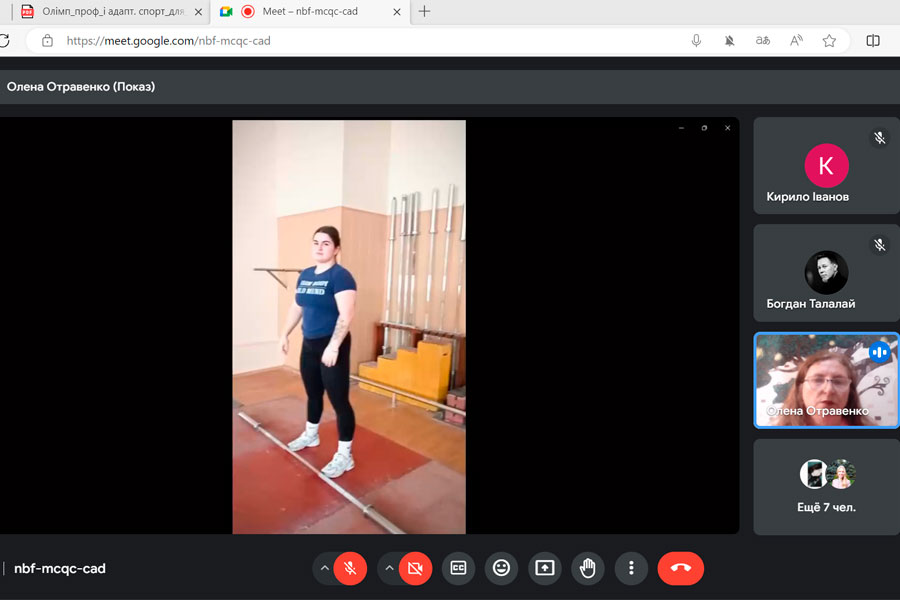
Task: Click the K avatar of Кирило Іванов
Action: tap(827, 166)
